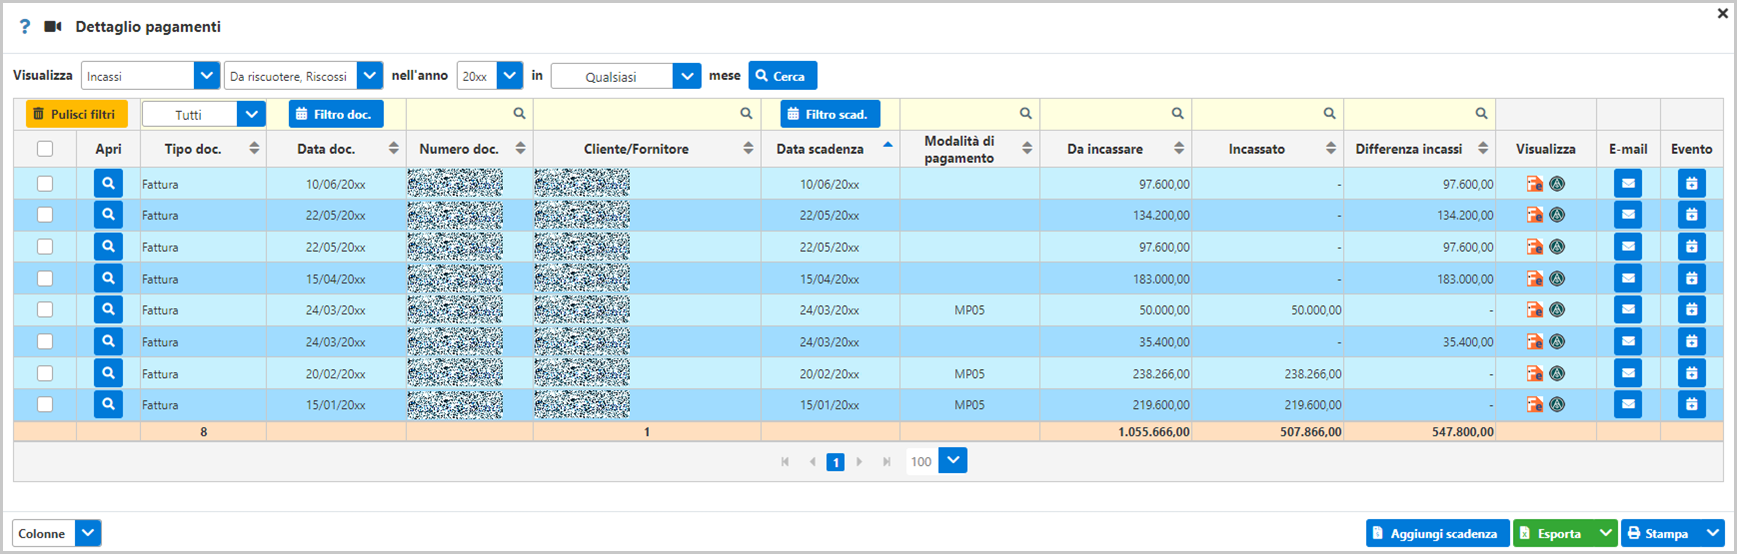1737x554 pixels.
Task: Open the first row invoice dated 10/06/20xx
Action: click(x=108, y=183)
